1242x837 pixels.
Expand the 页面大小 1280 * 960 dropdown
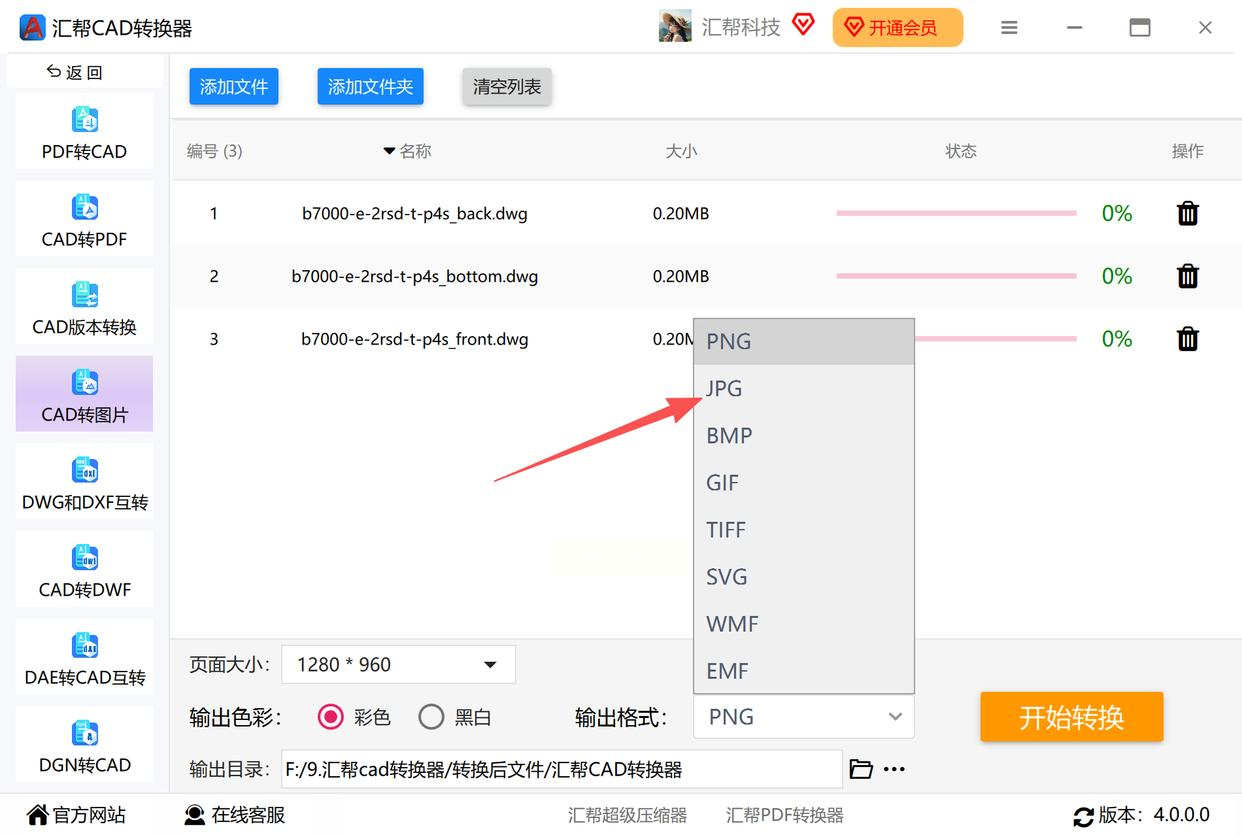399,664
